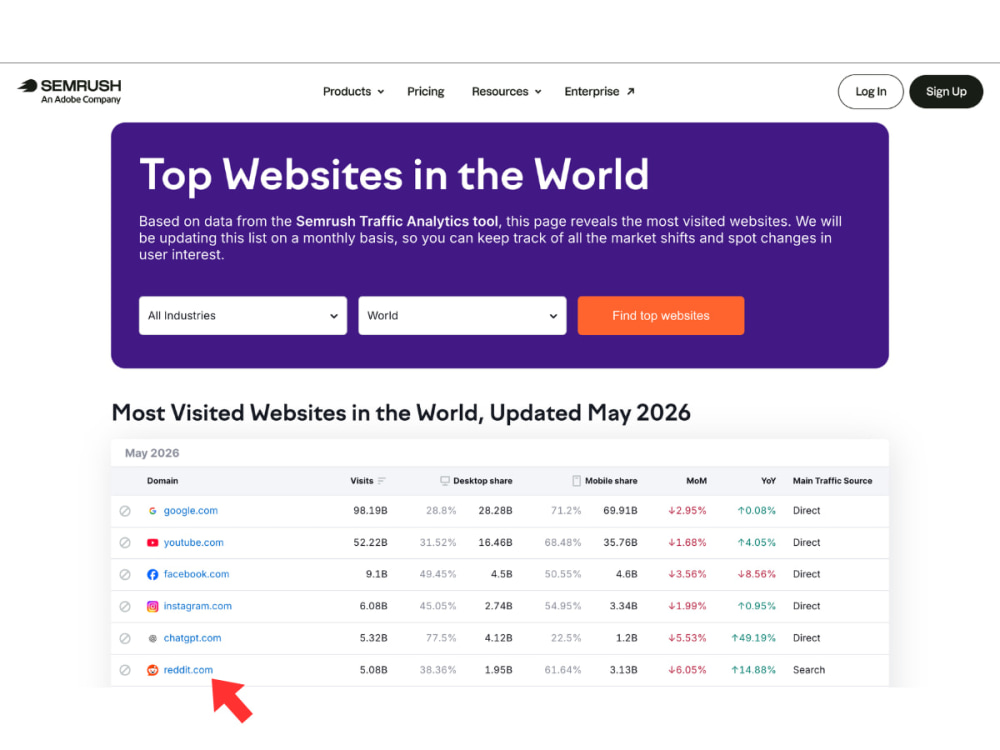Click the Most Visited Websites heading
The height and width of the screenshot is (750, 1000).
coord(401,413)
